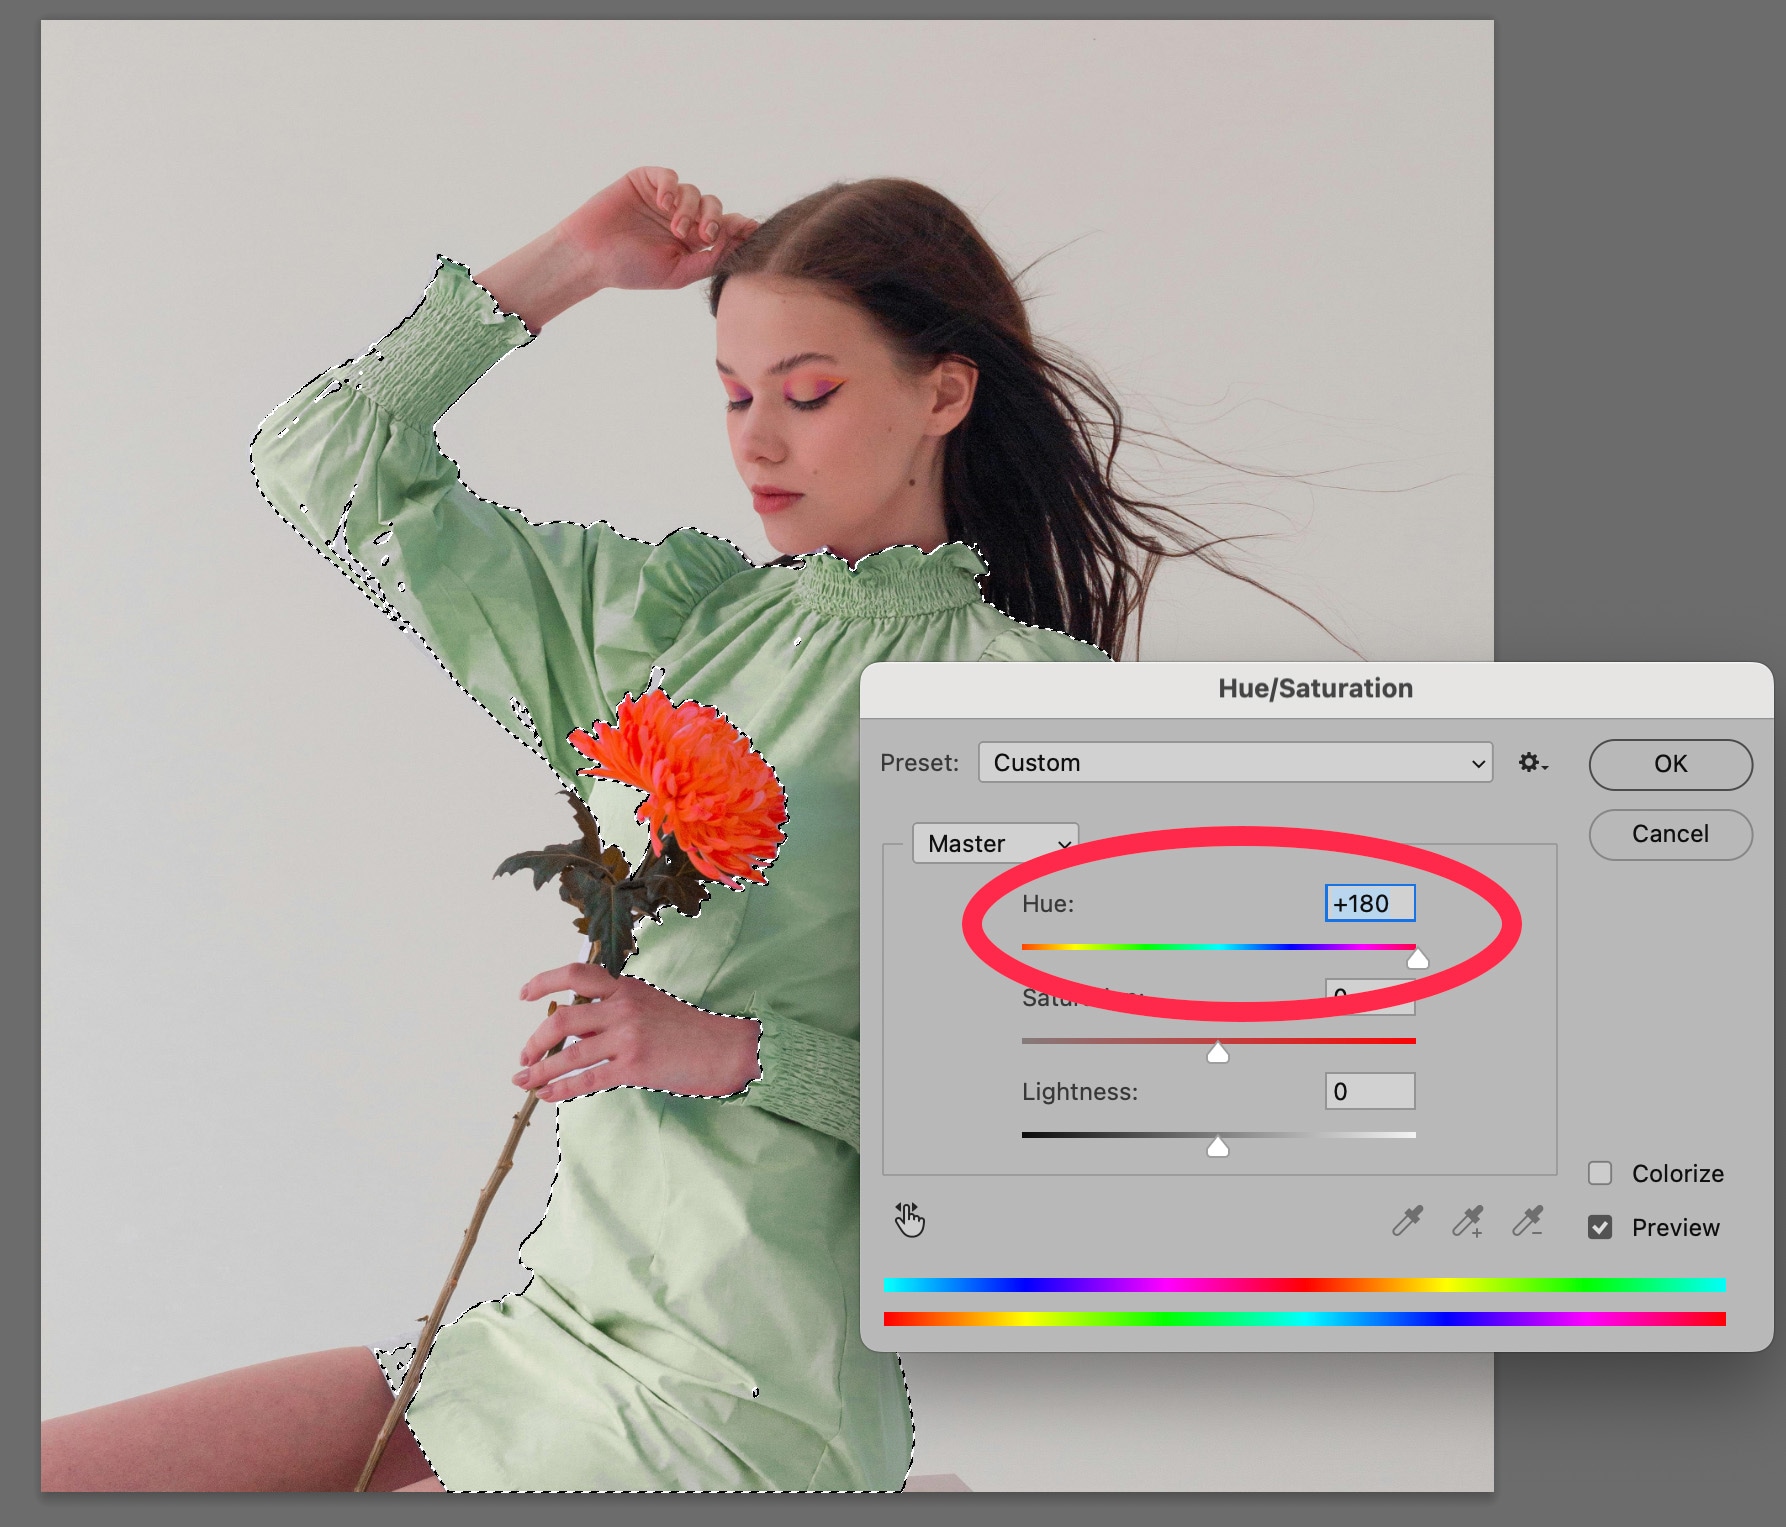Select the Add to Sample eyedropper
This screenshot has height=1527, width=1786.
click(x=1468, y=1221)
